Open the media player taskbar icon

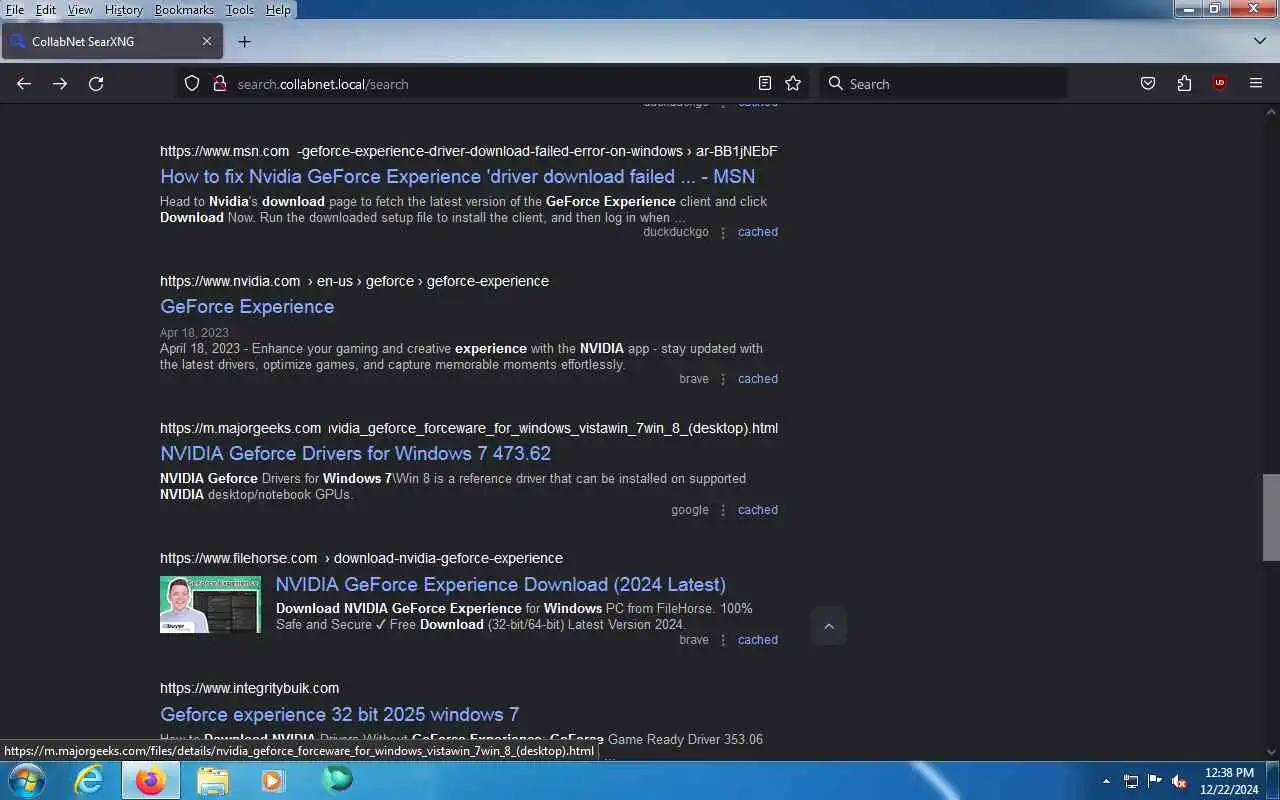point(273,780)
